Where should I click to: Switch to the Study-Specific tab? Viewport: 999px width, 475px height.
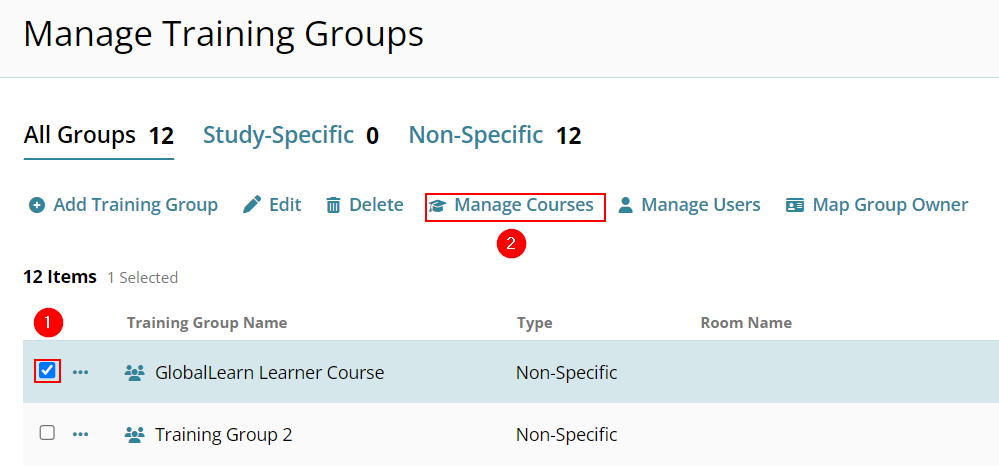tap(291, 136)
